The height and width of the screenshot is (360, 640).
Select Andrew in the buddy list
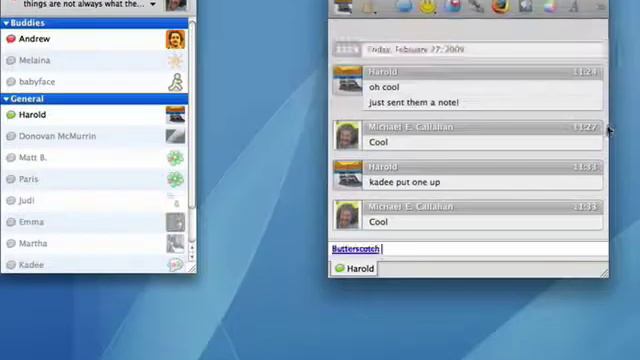pos(94,39)
